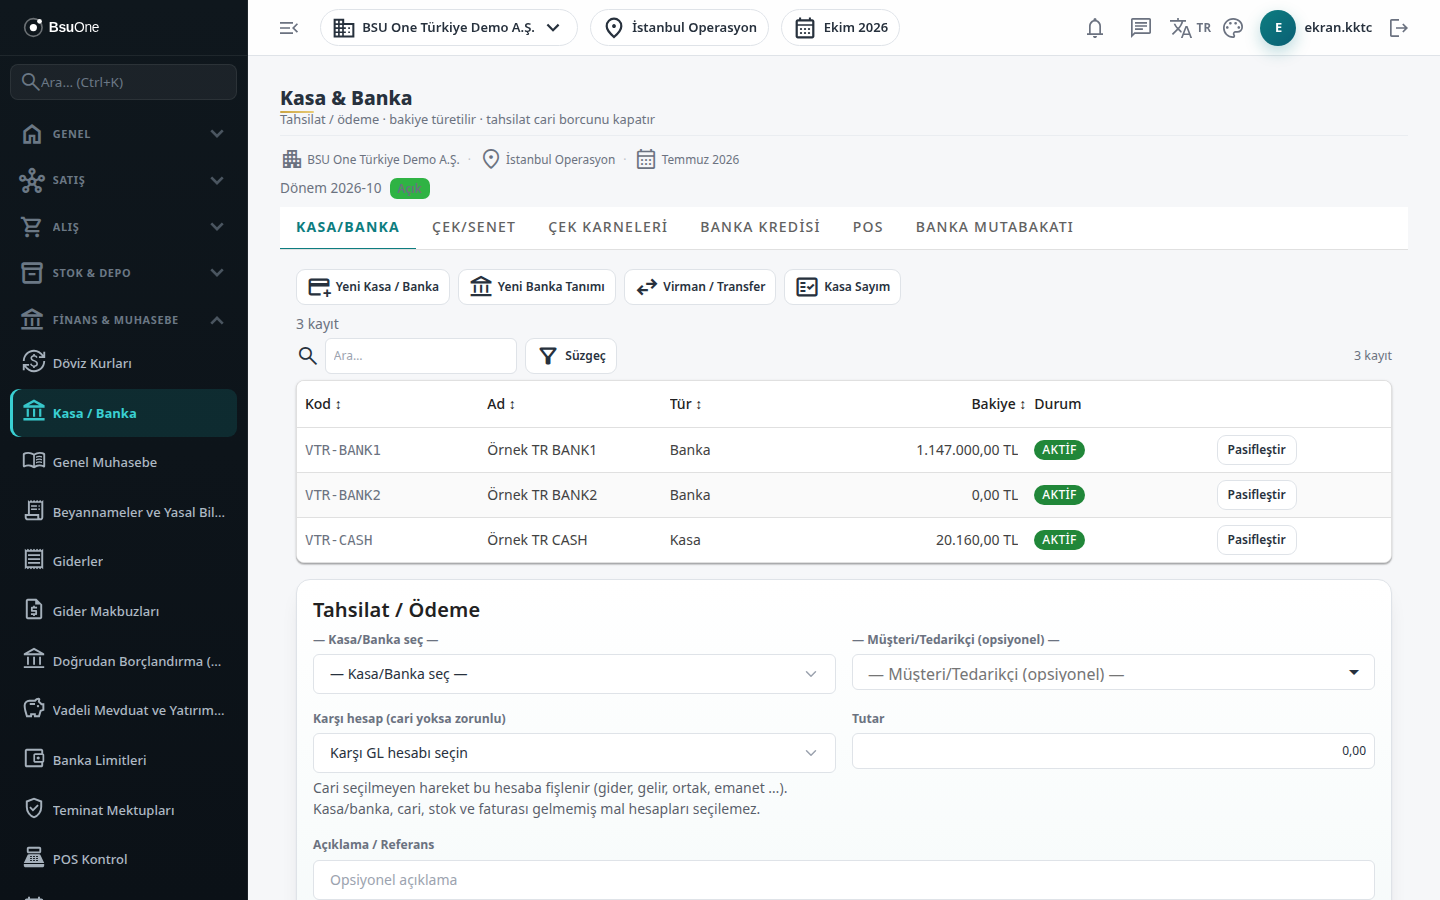Switch to the BANKA MUTABAKATI tab

coord(995,228)
